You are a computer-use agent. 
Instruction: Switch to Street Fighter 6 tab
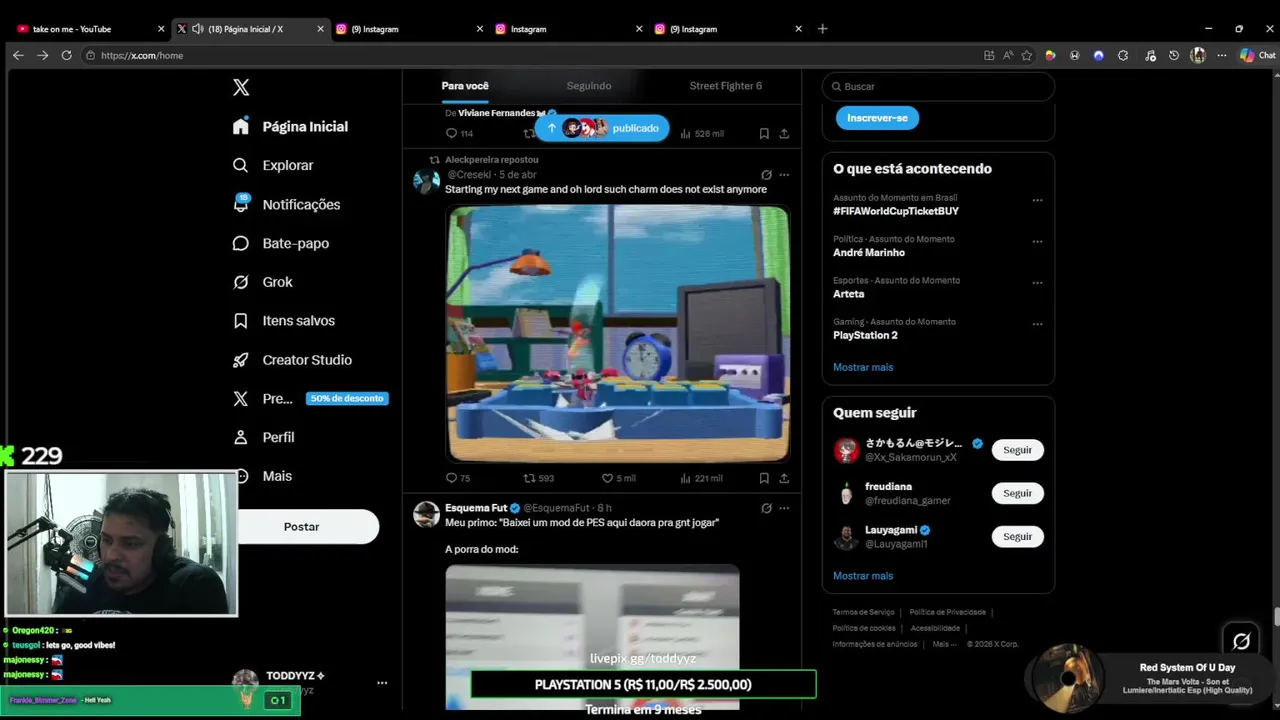click(725, 86)
